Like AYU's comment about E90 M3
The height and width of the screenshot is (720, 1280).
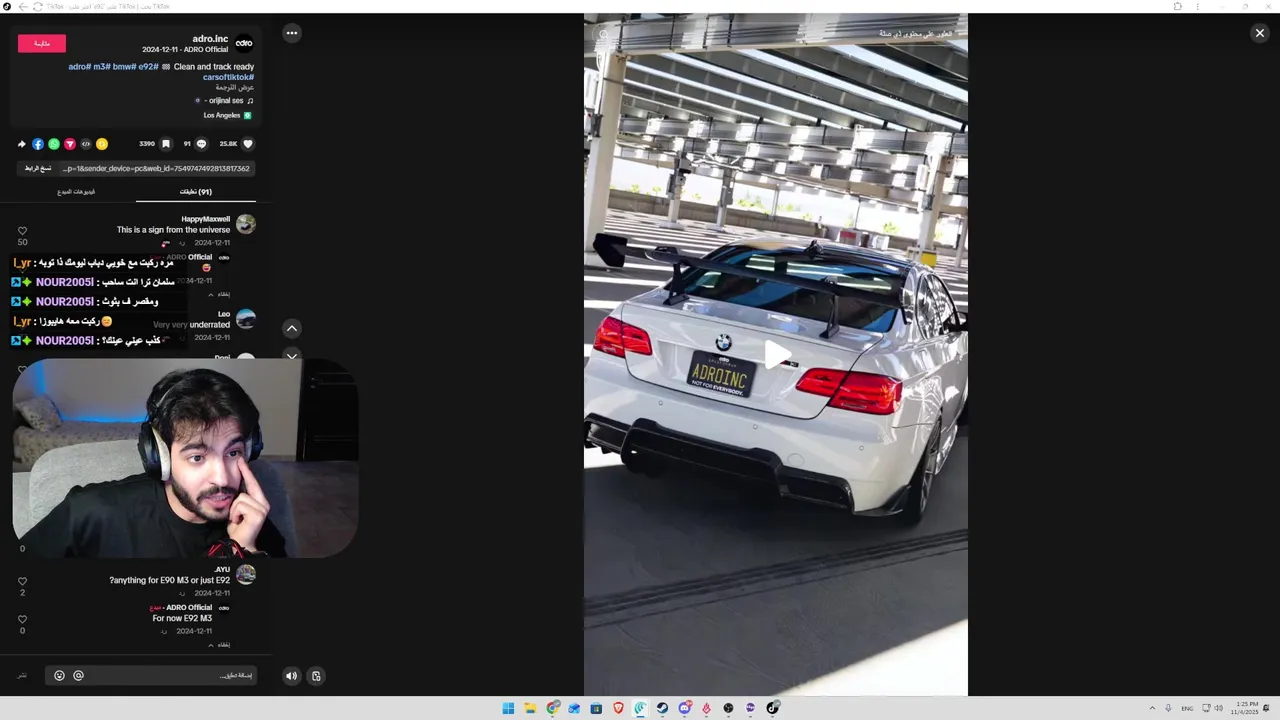22,581
